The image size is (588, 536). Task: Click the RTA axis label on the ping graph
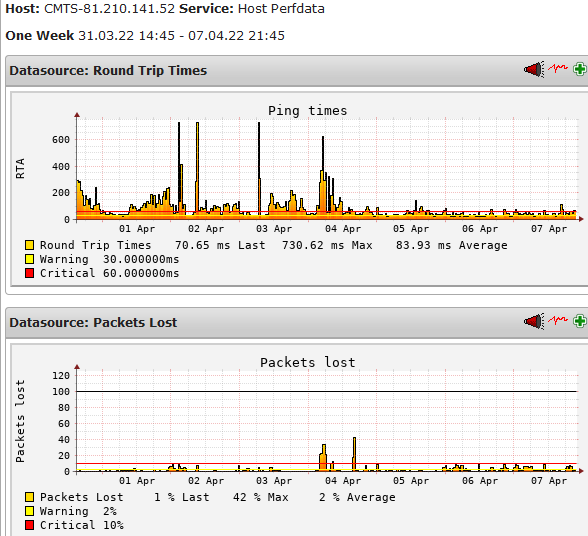20,168
